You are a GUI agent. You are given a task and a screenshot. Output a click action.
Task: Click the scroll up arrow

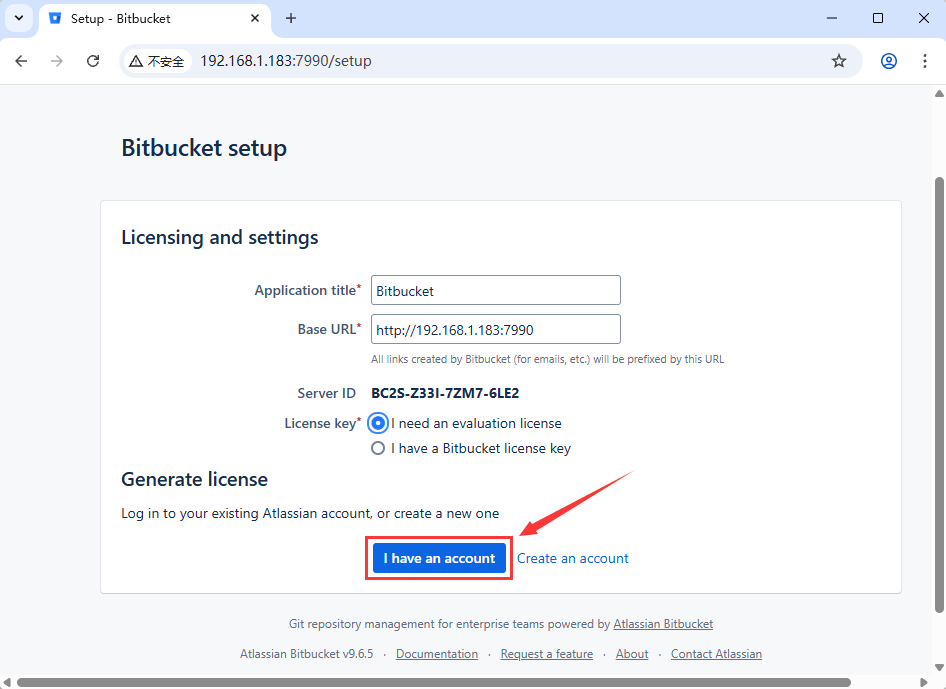point(939,94)
